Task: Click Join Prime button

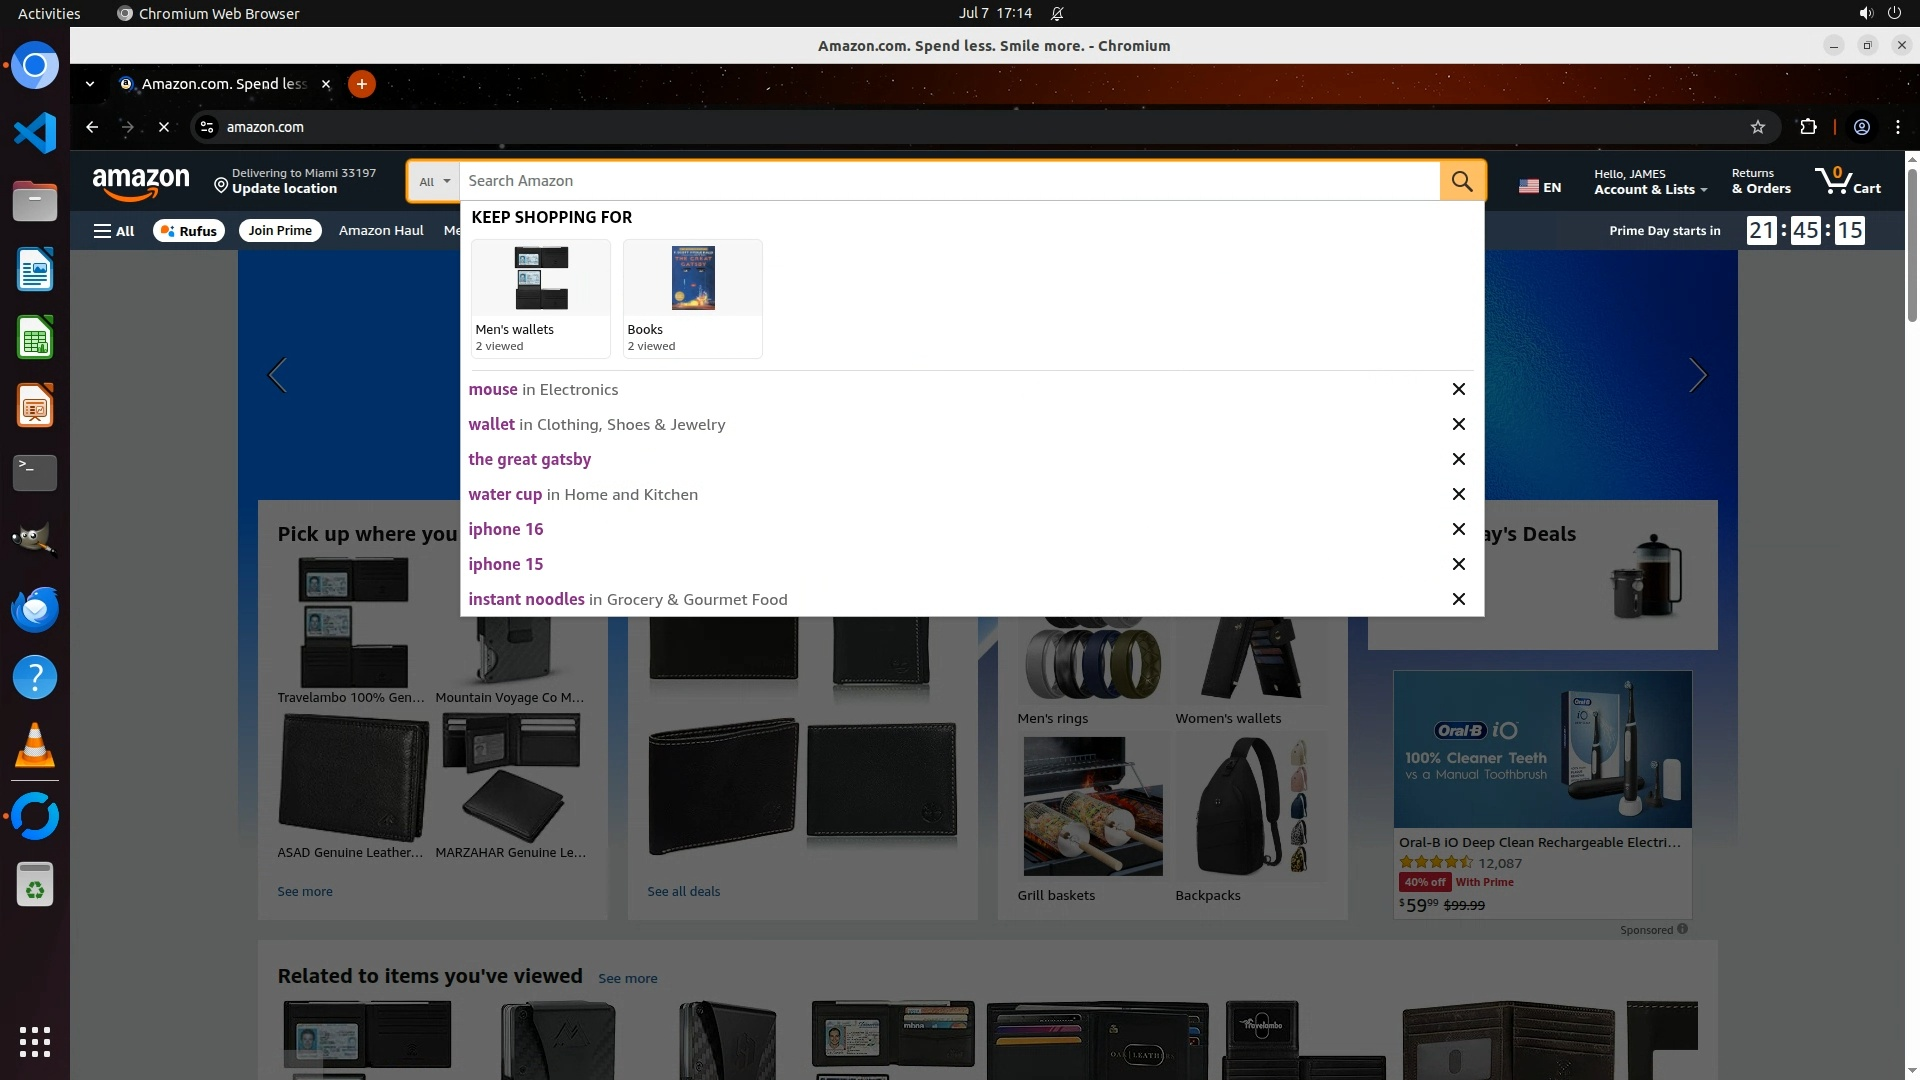Action: (x=280, y=231)
